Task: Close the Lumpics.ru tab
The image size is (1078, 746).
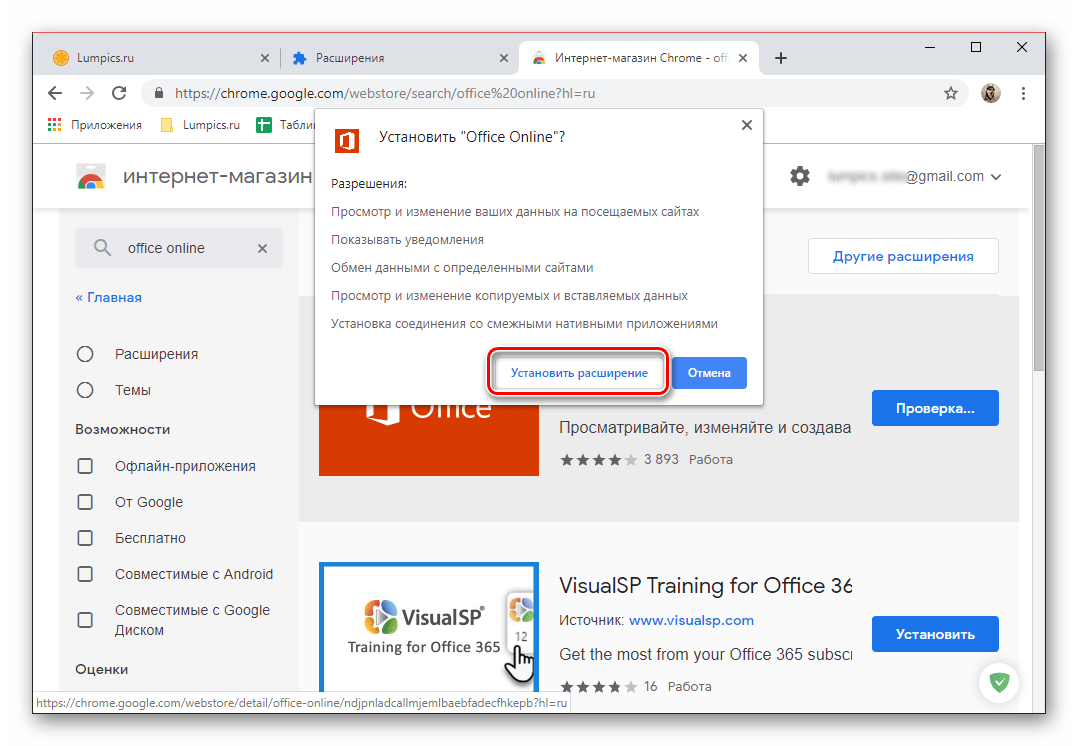Action: pyautogui.click(x=265, y=58)
